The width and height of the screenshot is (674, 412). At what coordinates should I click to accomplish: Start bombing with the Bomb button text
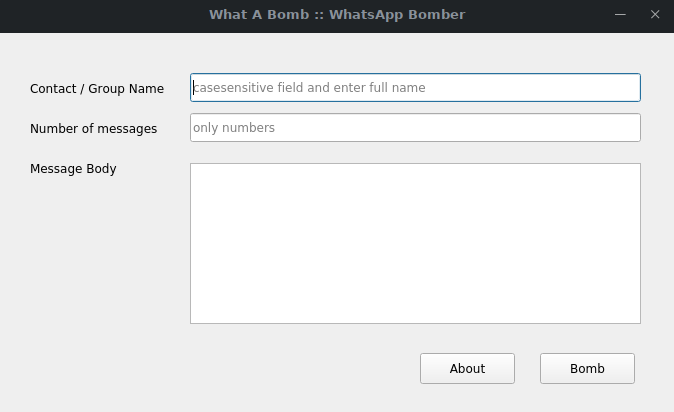coord(587,369)
